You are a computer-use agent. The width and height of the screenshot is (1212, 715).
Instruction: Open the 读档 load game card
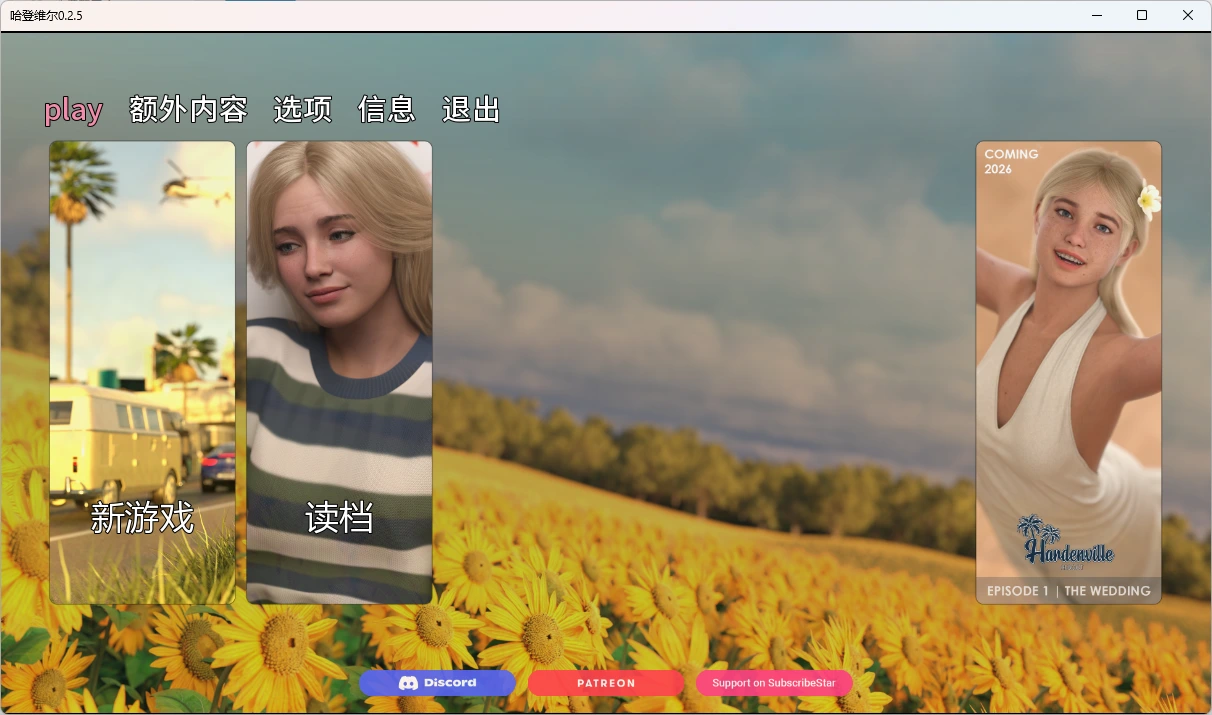339,372
